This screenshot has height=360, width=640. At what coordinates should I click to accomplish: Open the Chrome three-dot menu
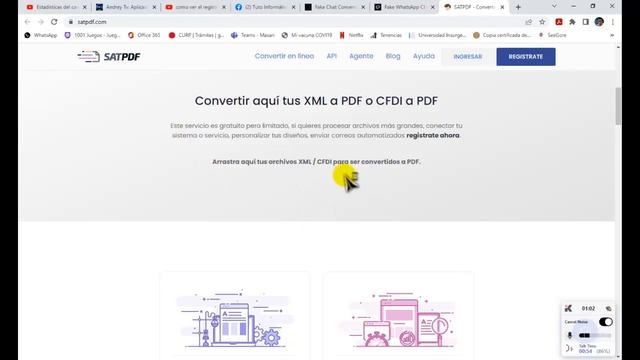613,22
